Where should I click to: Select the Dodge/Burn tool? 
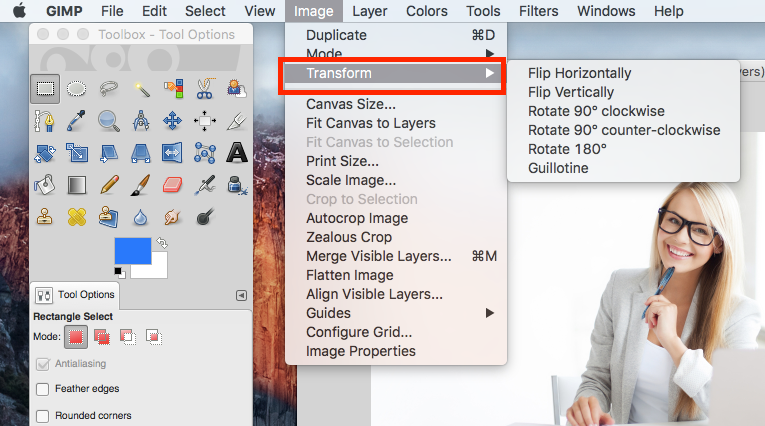click(x=205, y=217)
